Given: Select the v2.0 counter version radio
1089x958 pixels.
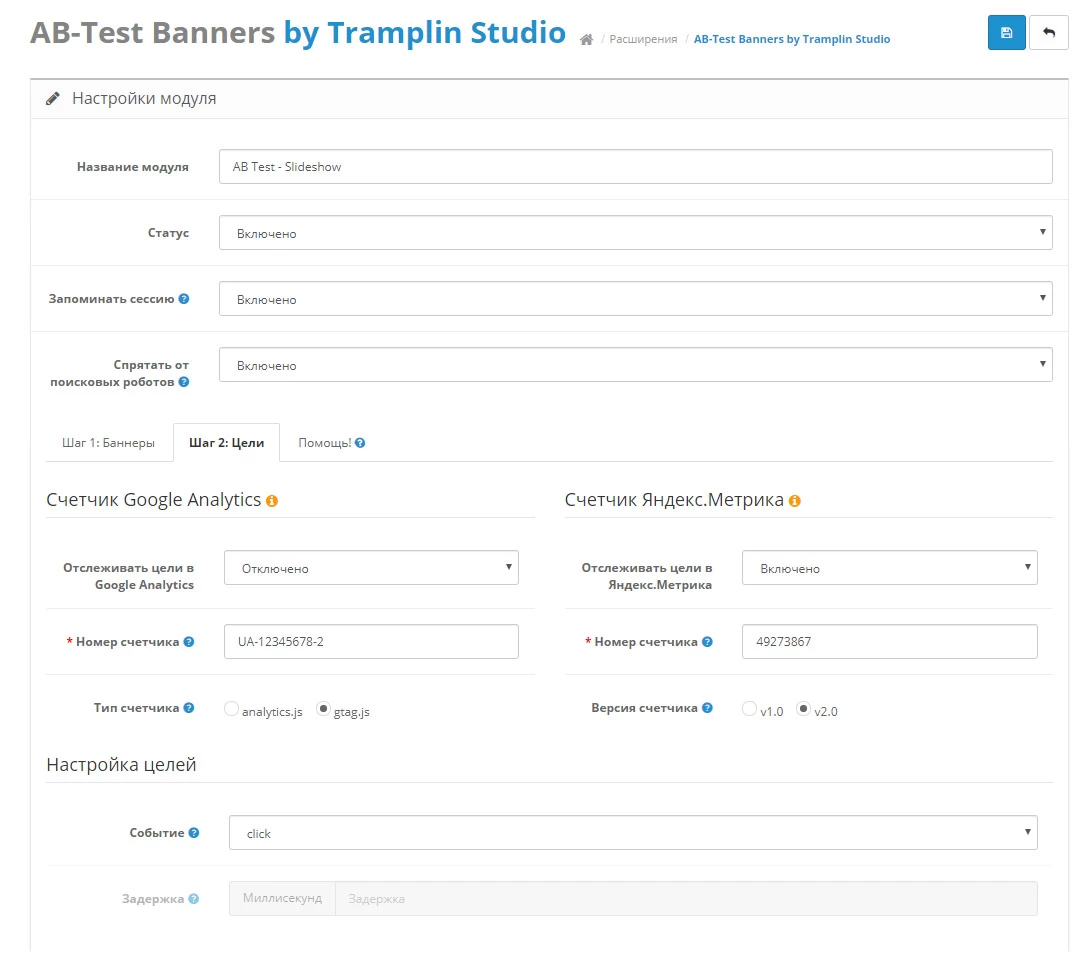Looking at the screenshot, I should tap(804, 709).
